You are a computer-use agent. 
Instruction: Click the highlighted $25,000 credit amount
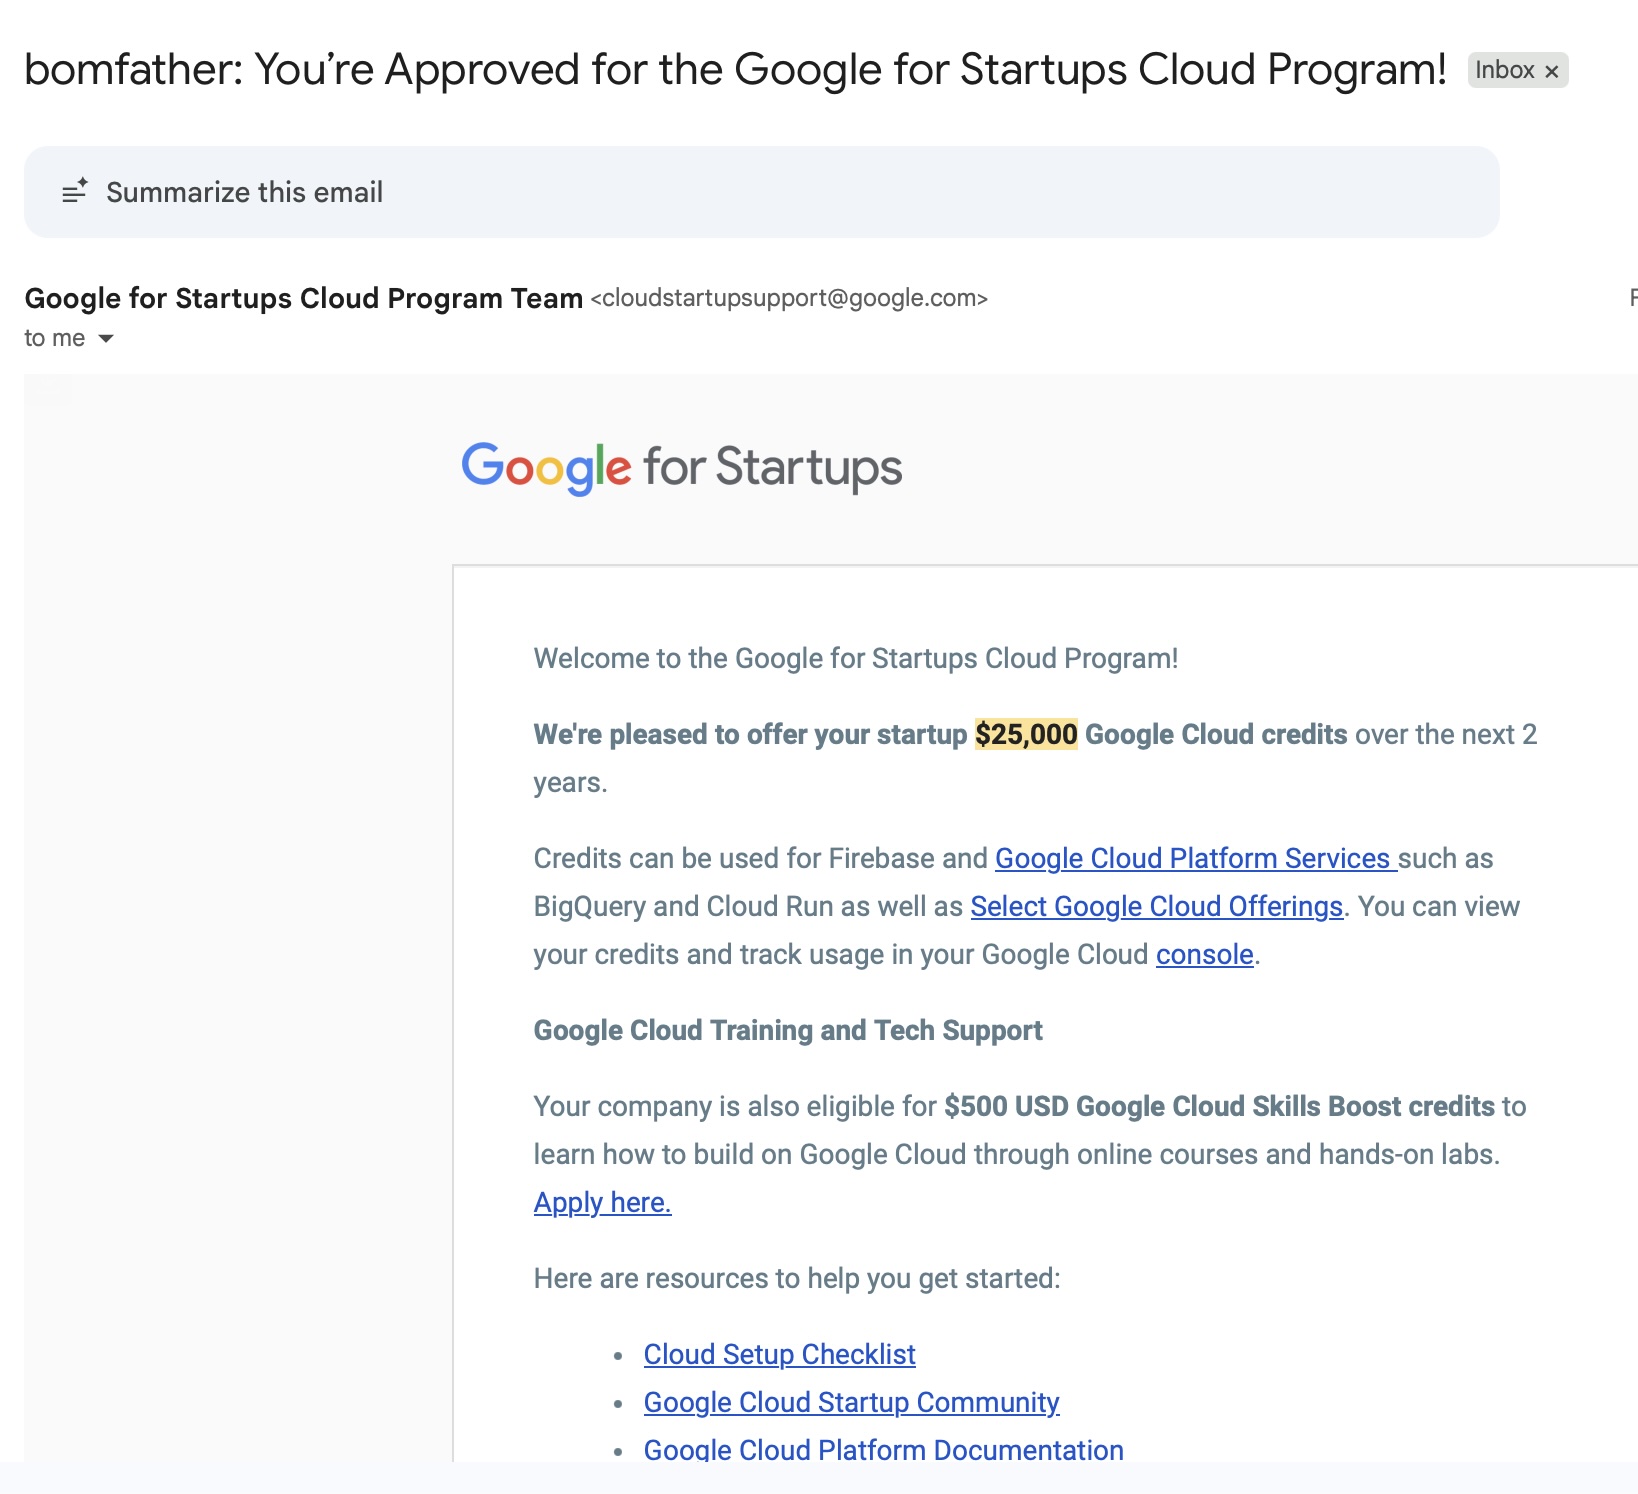1025,733
